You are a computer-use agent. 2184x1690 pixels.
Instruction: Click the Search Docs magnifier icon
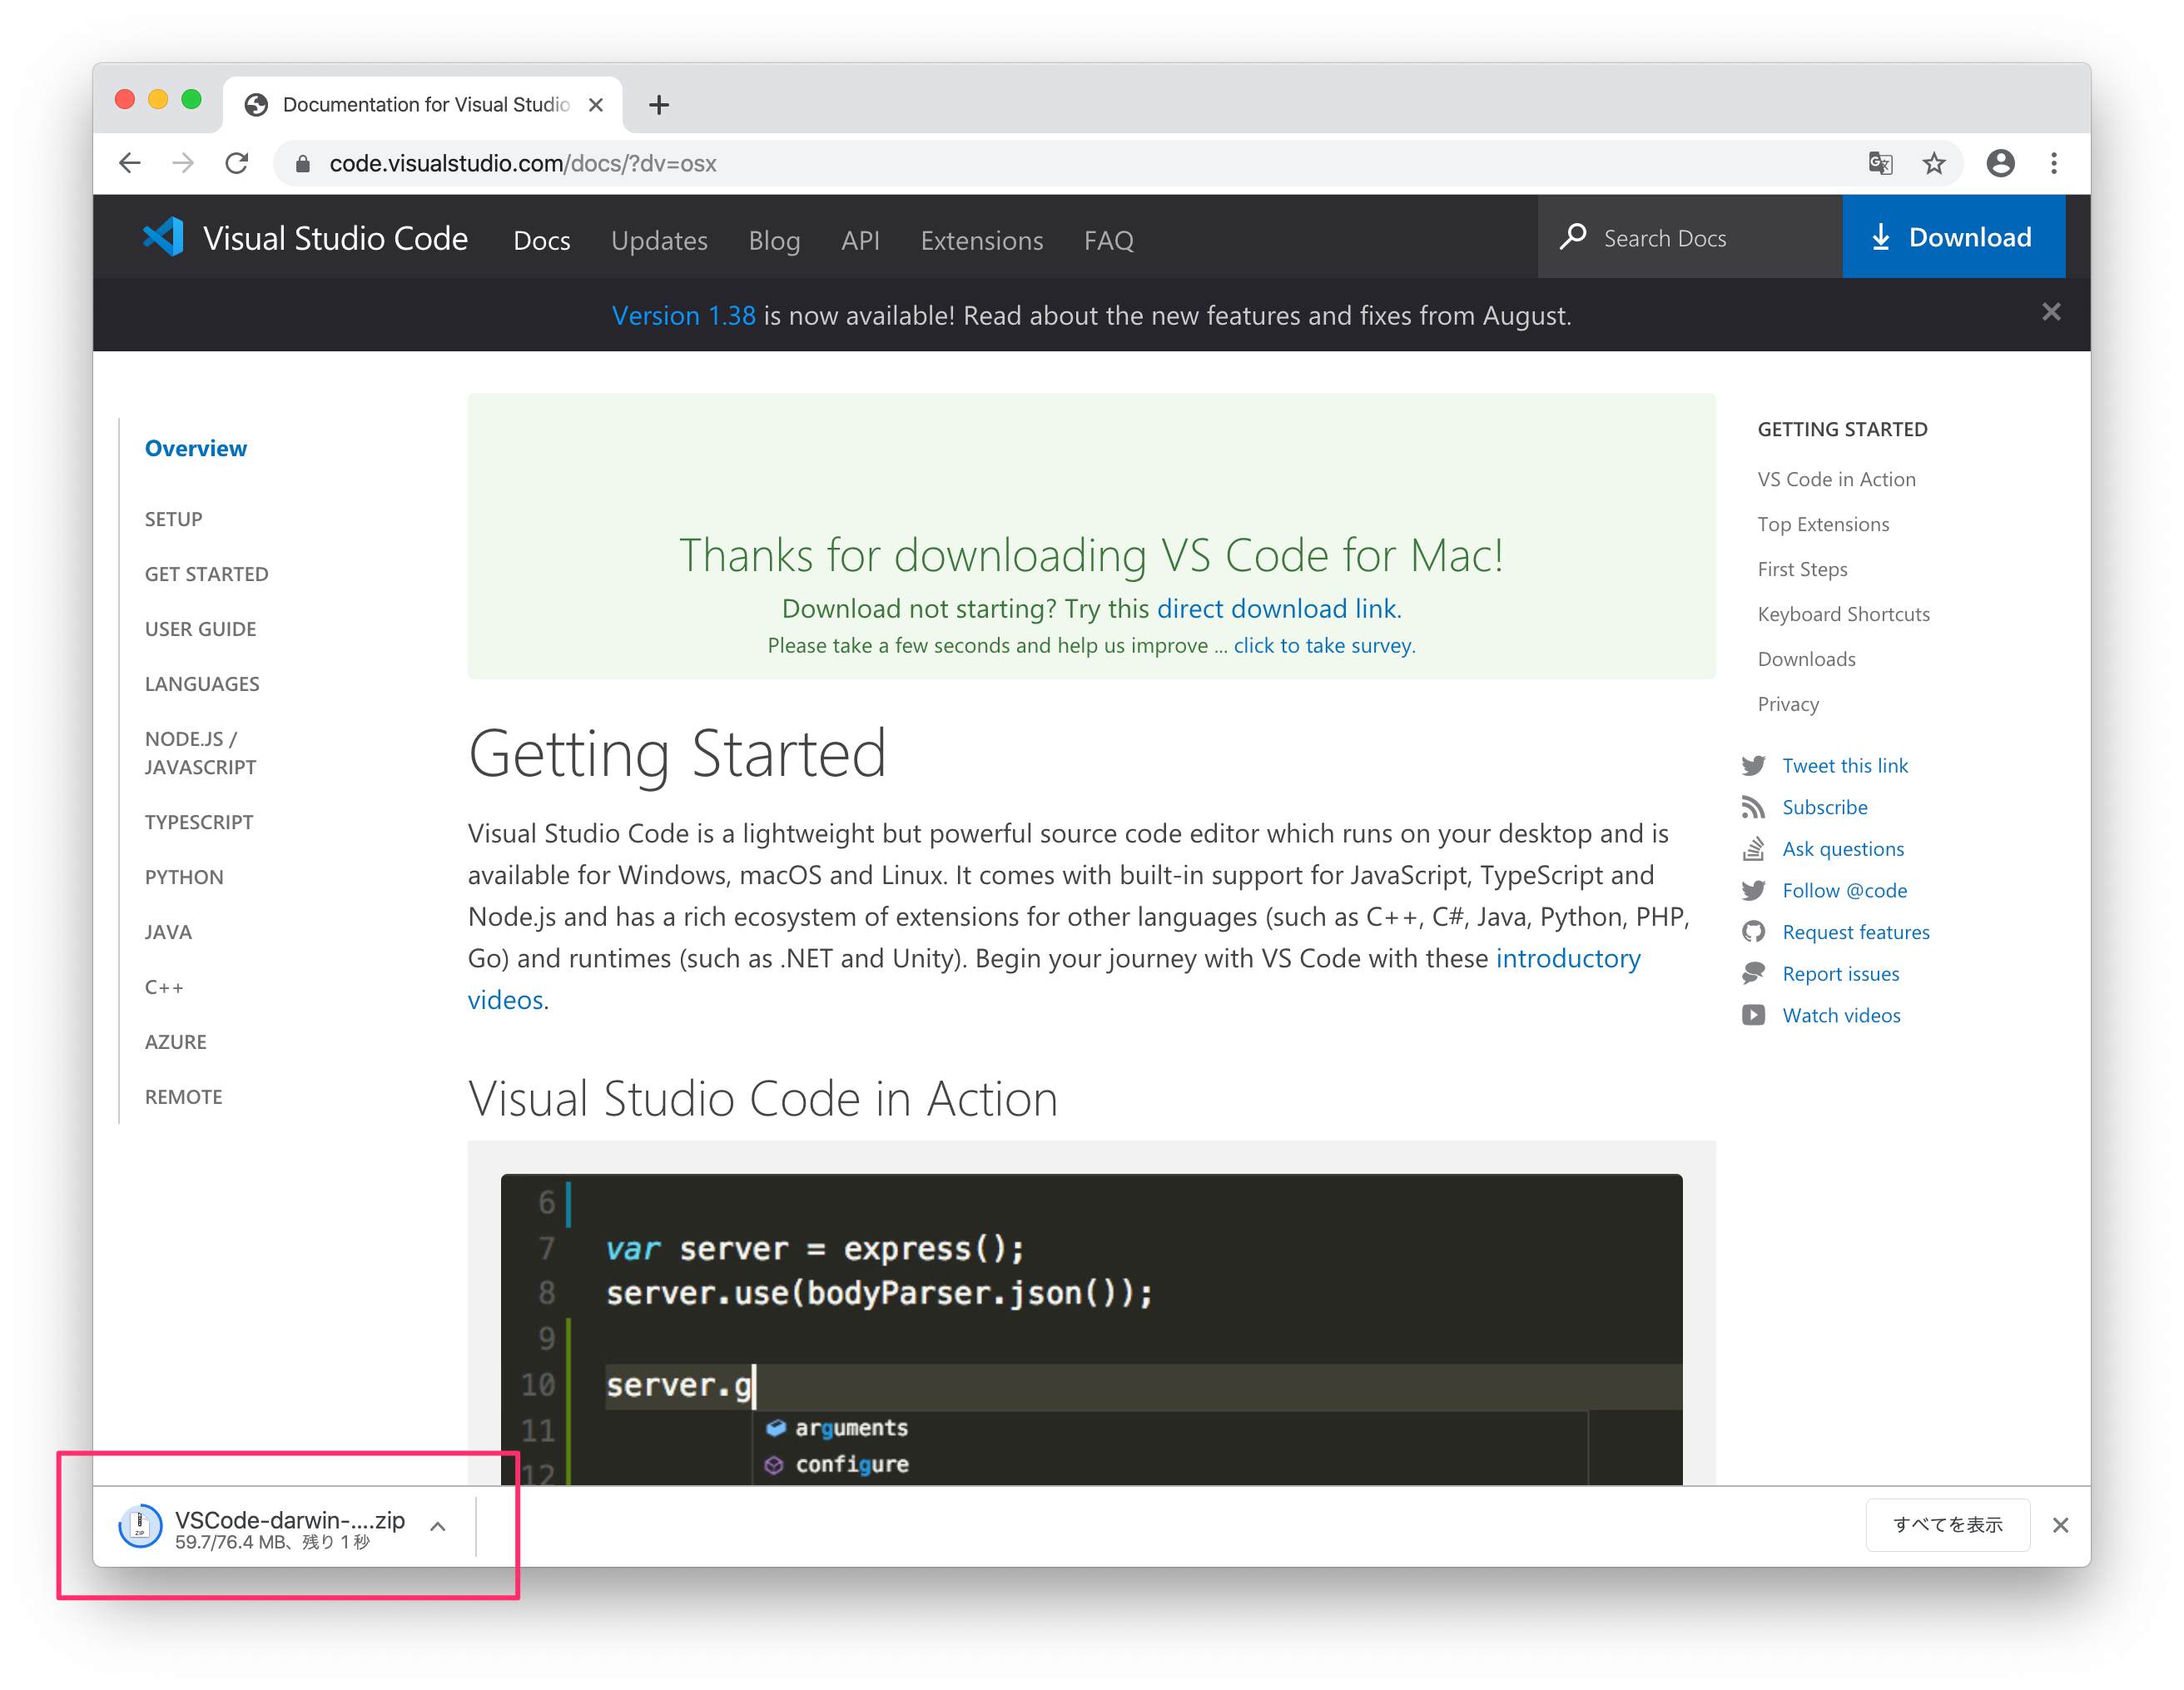[1573, 237]
